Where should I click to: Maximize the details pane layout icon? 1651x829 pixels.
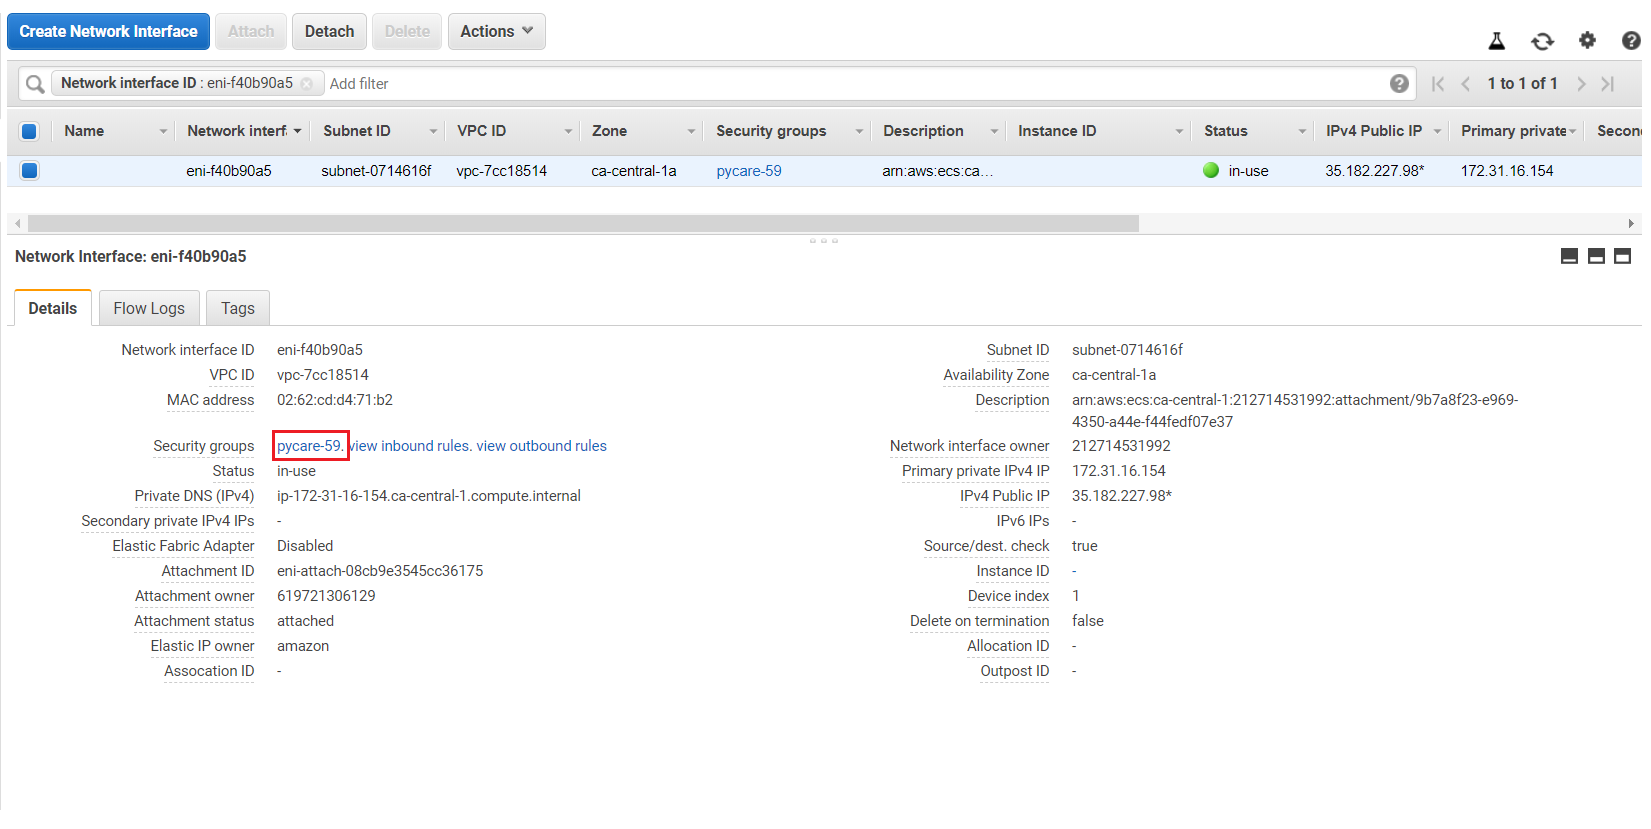(x=1622, y=256)
